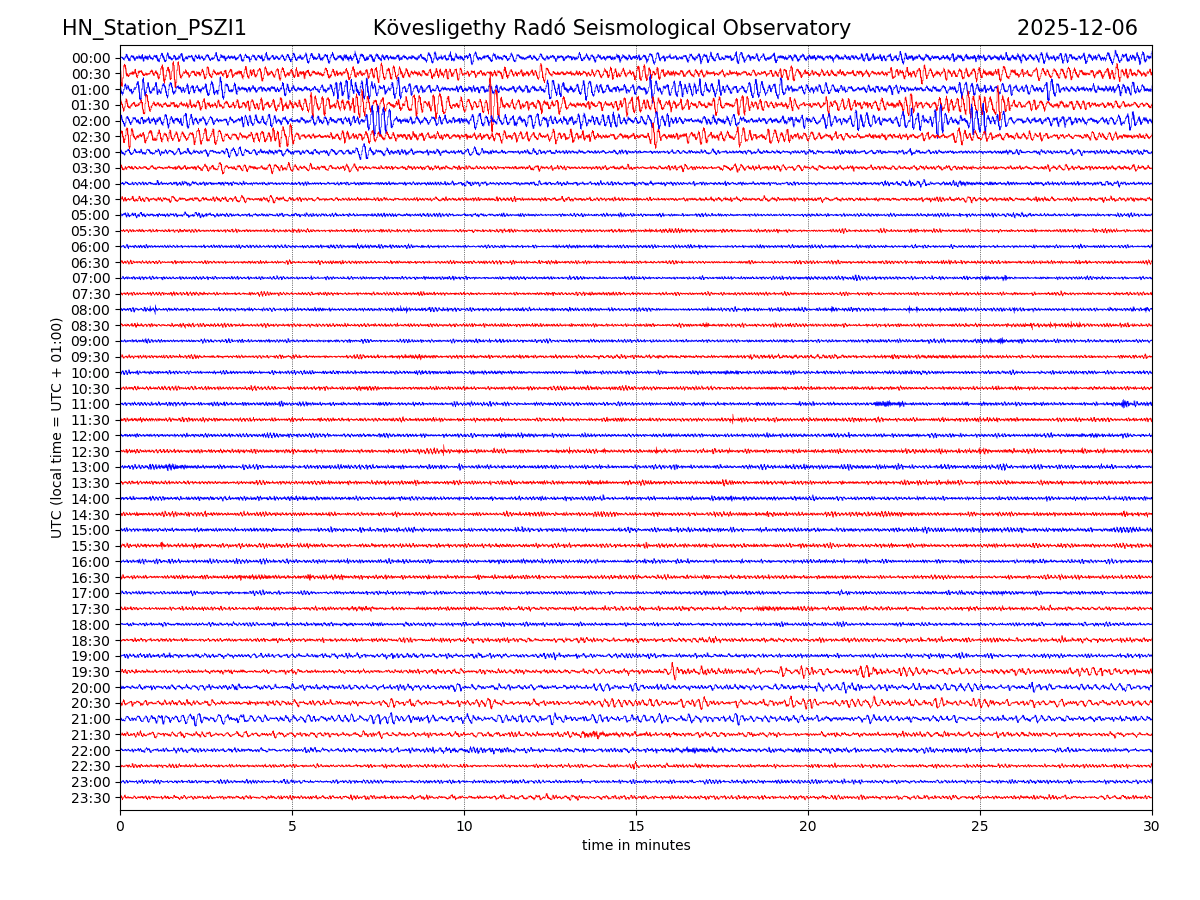Select the 00:00 row time label
1200x900 pixels.
click(91, 58)
